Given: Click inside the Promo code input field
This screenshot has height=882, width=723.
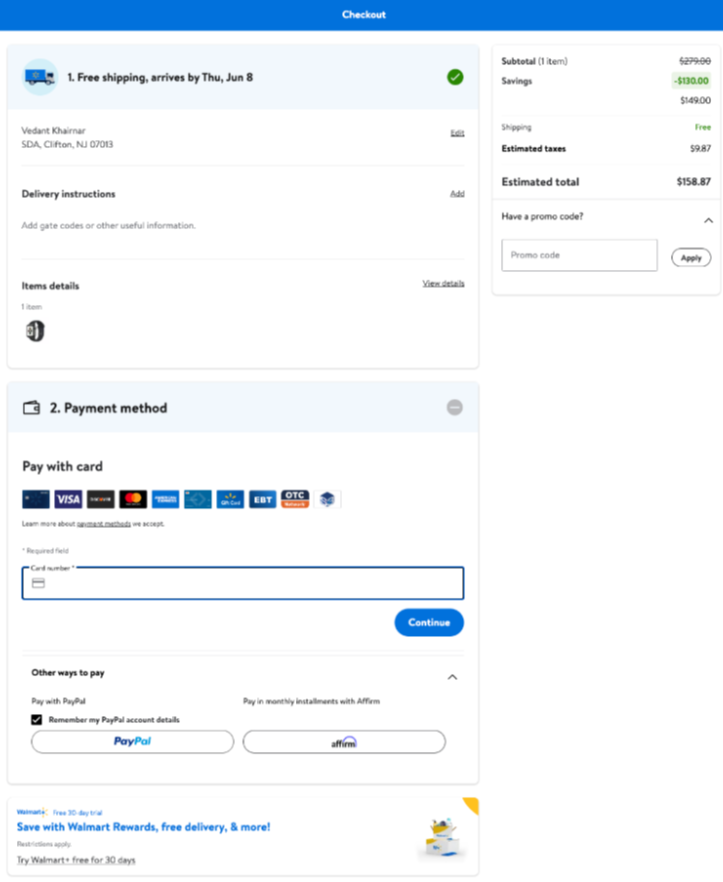Looking at the screenshot, I should (x=579, y=255).
